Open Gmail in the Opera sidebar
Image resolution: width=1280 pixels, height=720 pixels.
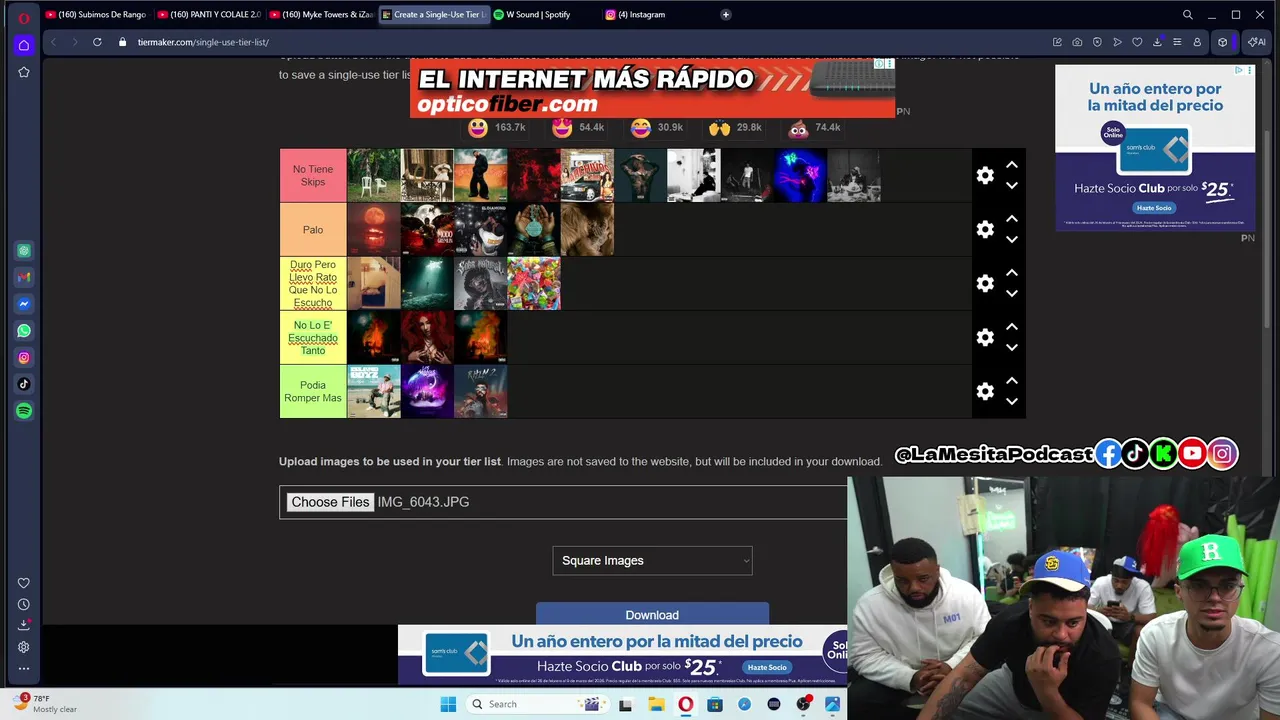[x=24, y=277]
